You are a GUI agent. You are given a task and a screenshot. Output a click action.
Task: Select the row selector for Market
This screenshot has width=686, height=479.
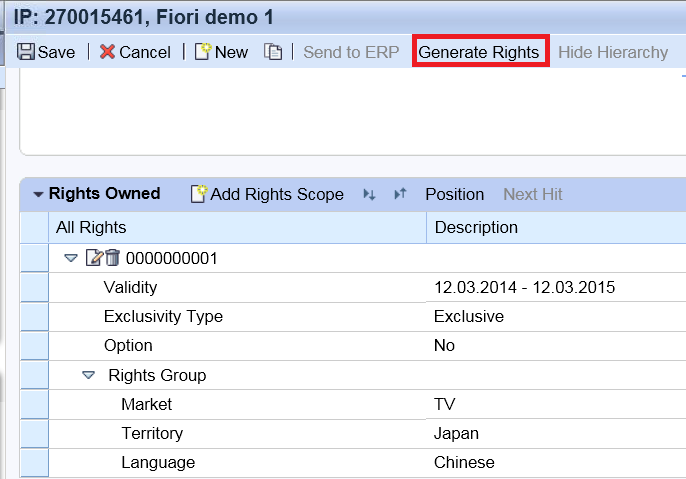(35, 405)
